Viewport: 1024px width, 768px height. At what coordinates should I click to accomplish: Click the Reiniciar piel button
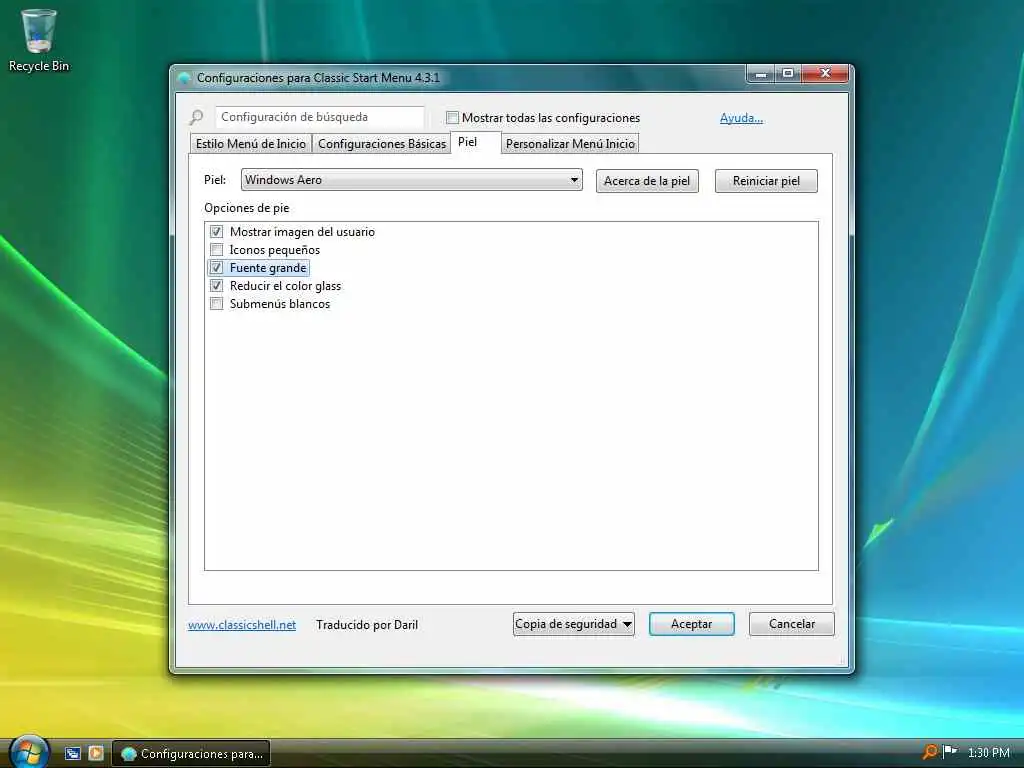766,181
